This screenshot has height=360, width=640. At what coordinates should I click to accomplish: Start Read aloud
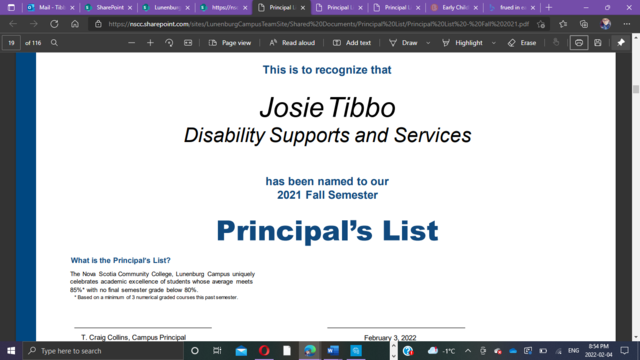tap(292, 43)
